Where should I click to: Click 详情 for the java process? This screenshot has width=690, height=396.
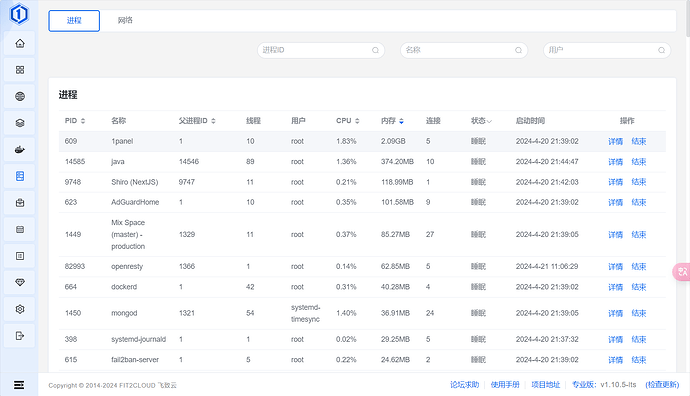615,162
